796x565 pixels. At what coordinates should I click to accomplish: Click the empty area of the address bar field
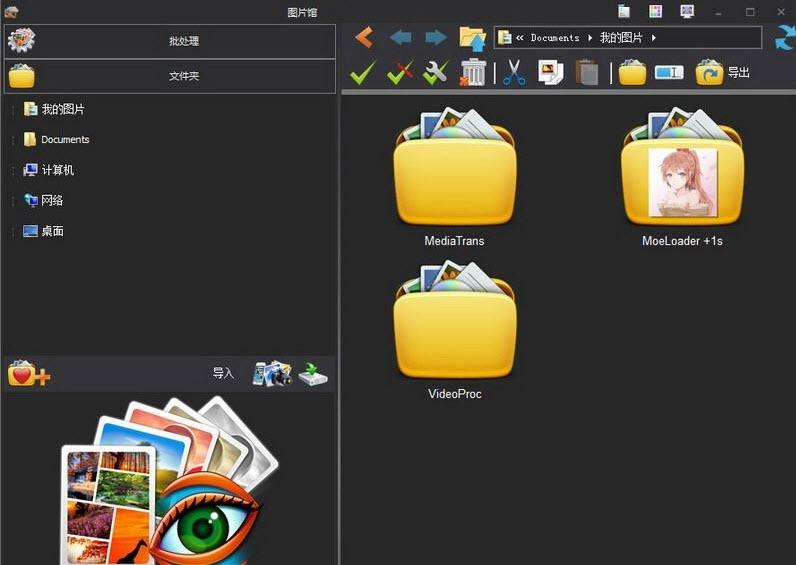tap(709, 38)
